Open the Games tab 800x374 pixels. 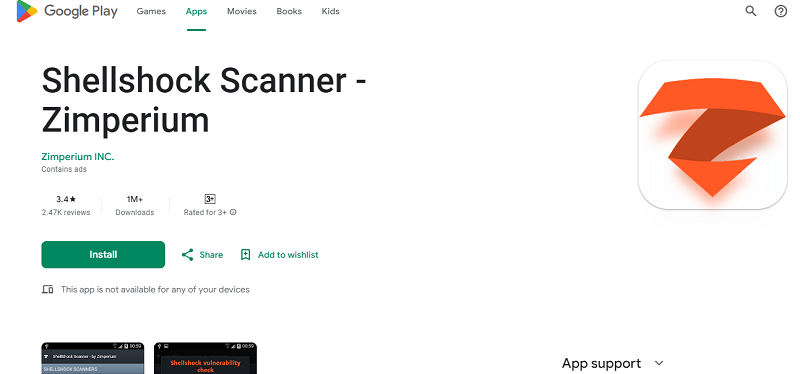(x=151, y=11)
